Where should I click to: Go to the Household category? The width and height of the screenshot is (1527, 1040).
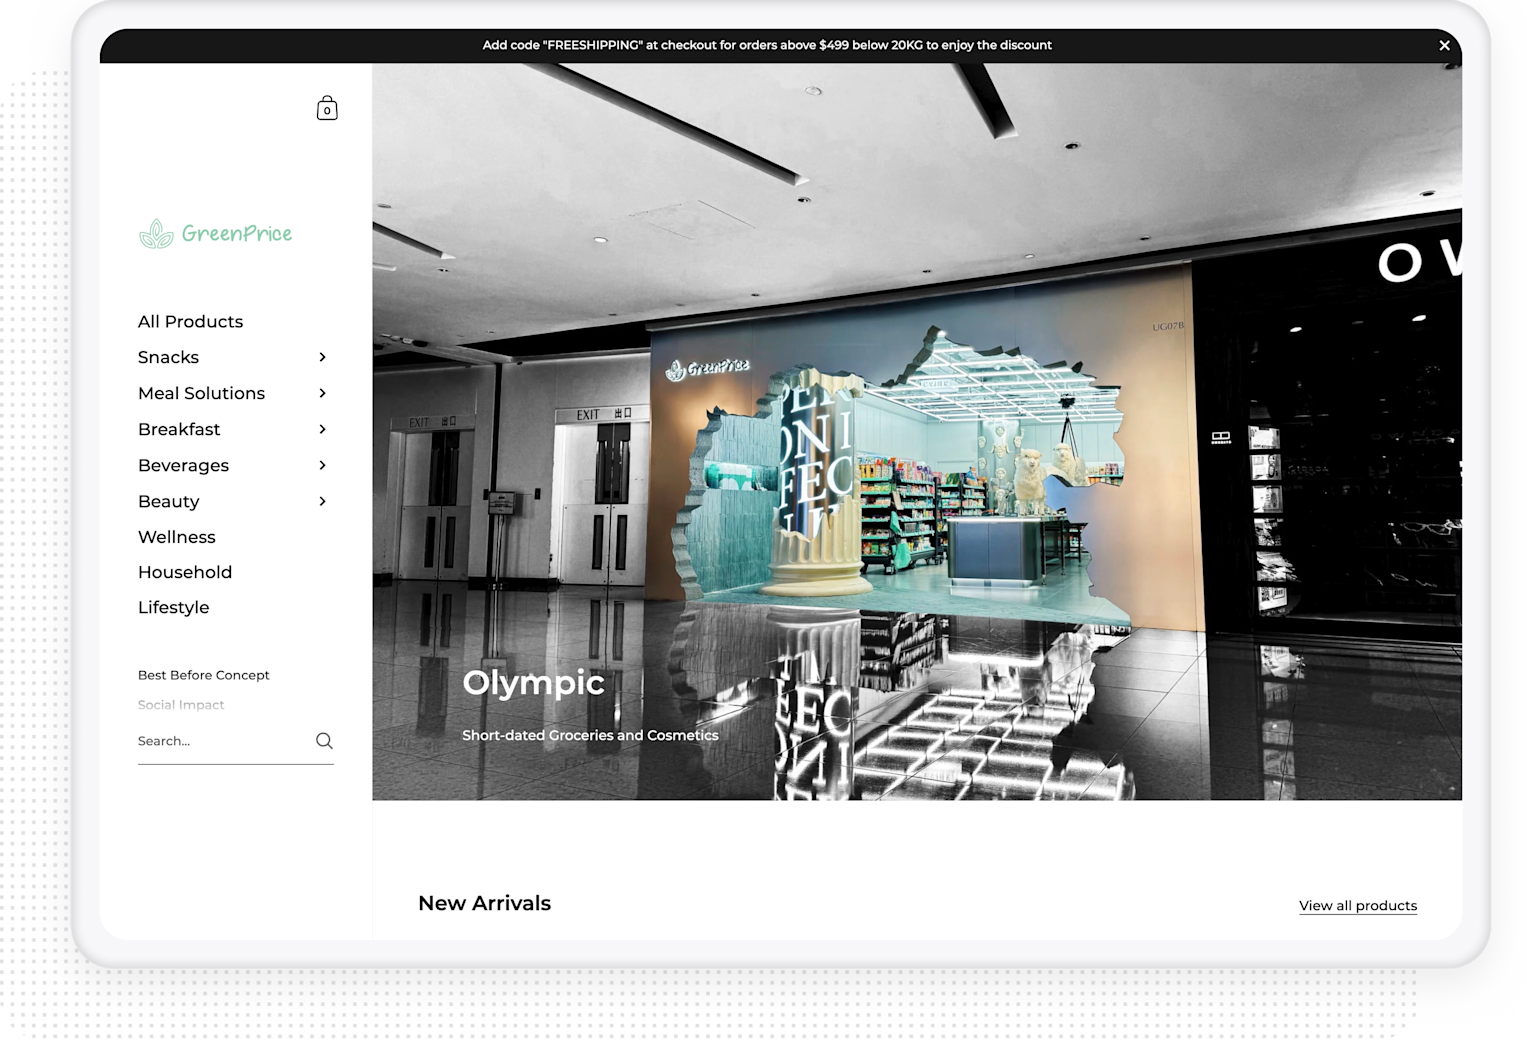click(185, 572)
